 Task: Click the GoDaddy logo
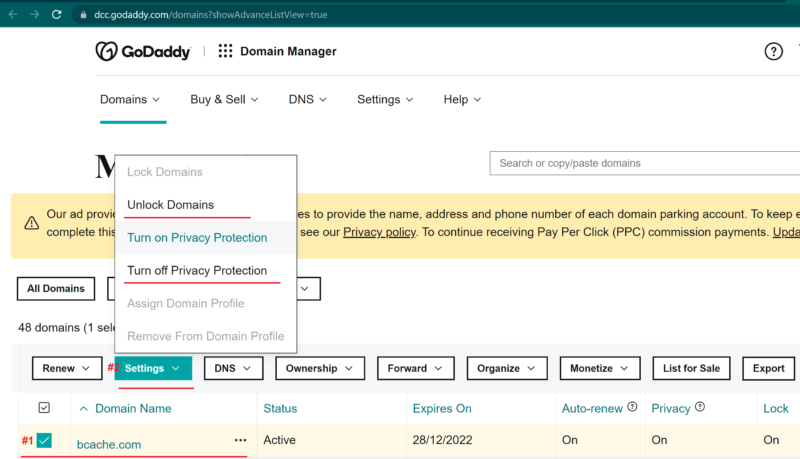pyautogui.click(x=143, y=51)
